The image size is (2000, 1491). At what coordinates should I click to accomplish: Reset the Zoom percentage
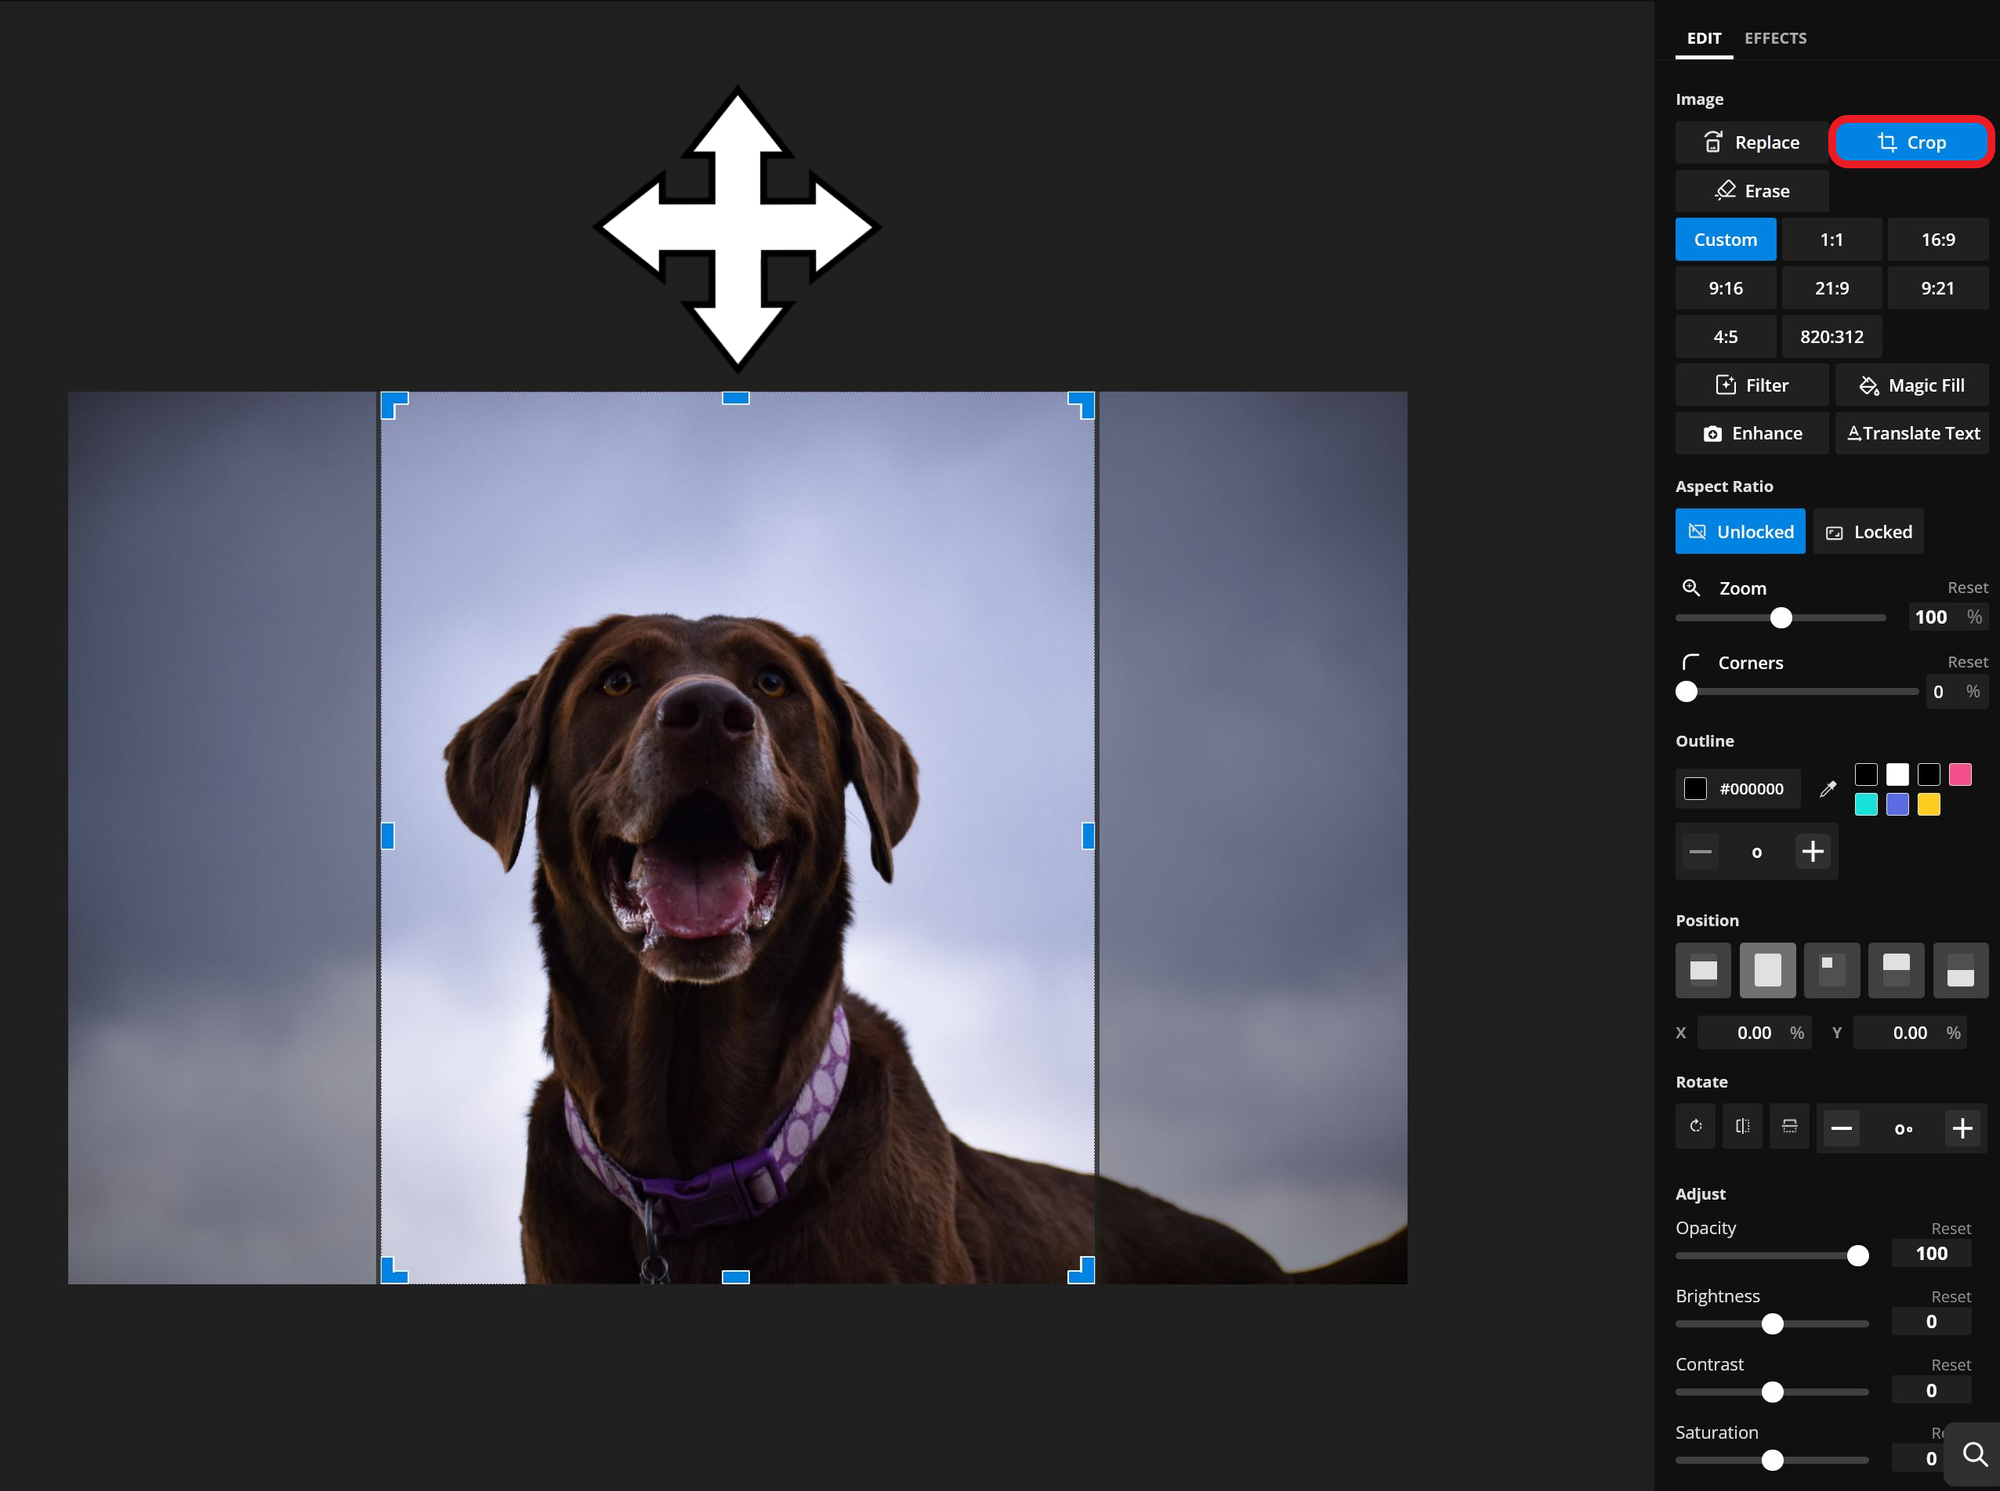[1966, 587]
